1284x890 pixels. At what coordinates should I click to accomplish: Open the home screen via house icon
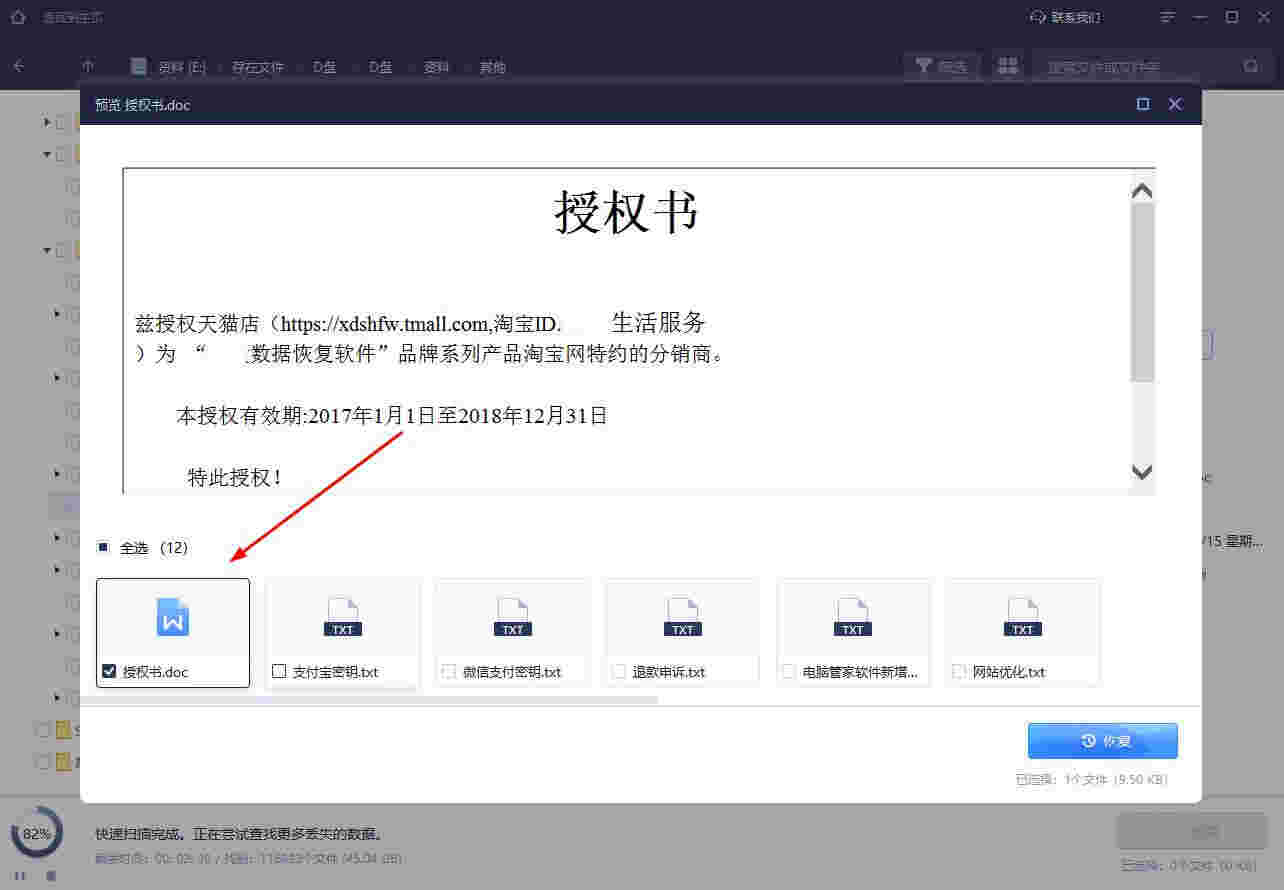pos(15,16)
